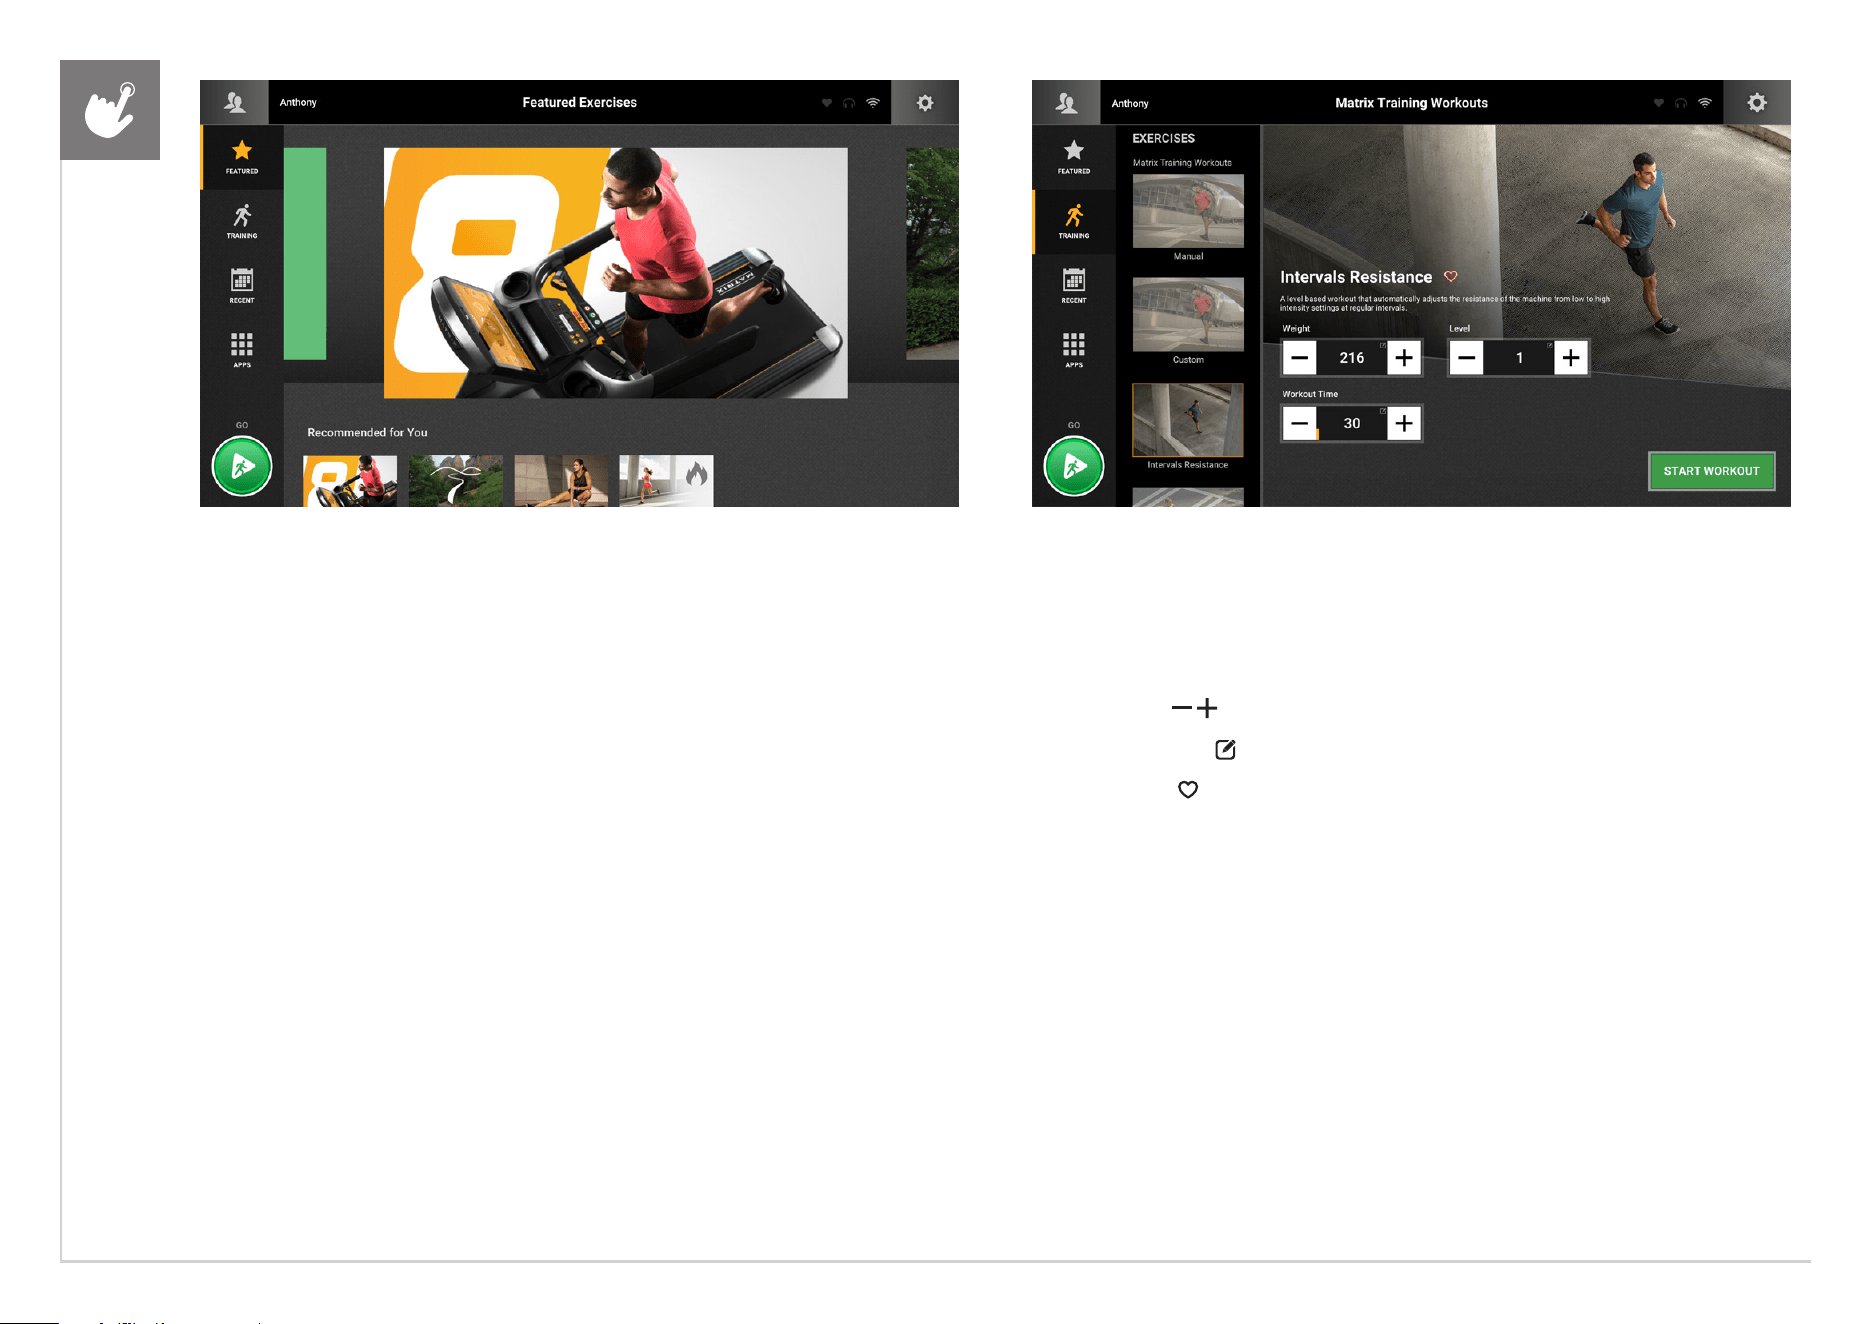The width and height of the screenshot is (1872, 1324).
Task: Select the green card left of featured banner
Action: [x=305, y=254]
